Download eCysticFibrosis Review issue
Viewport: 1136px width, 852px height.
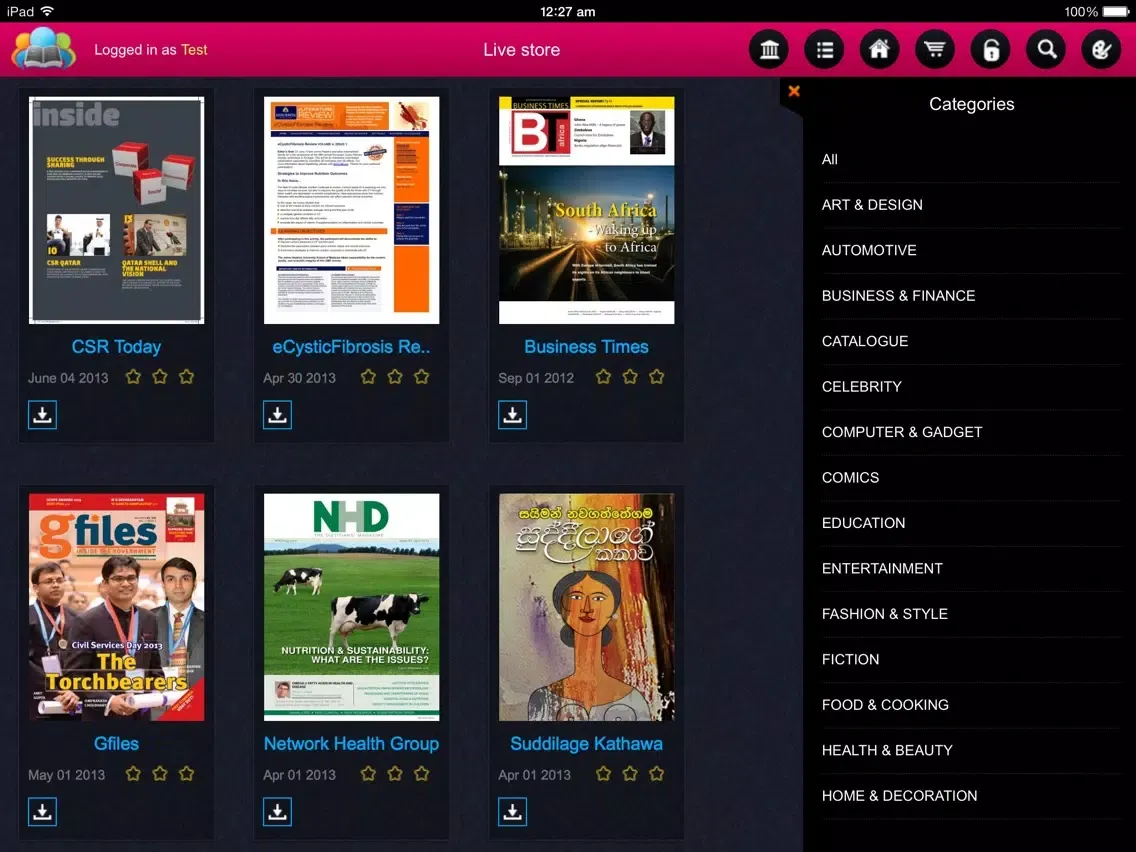coord(277,414)
